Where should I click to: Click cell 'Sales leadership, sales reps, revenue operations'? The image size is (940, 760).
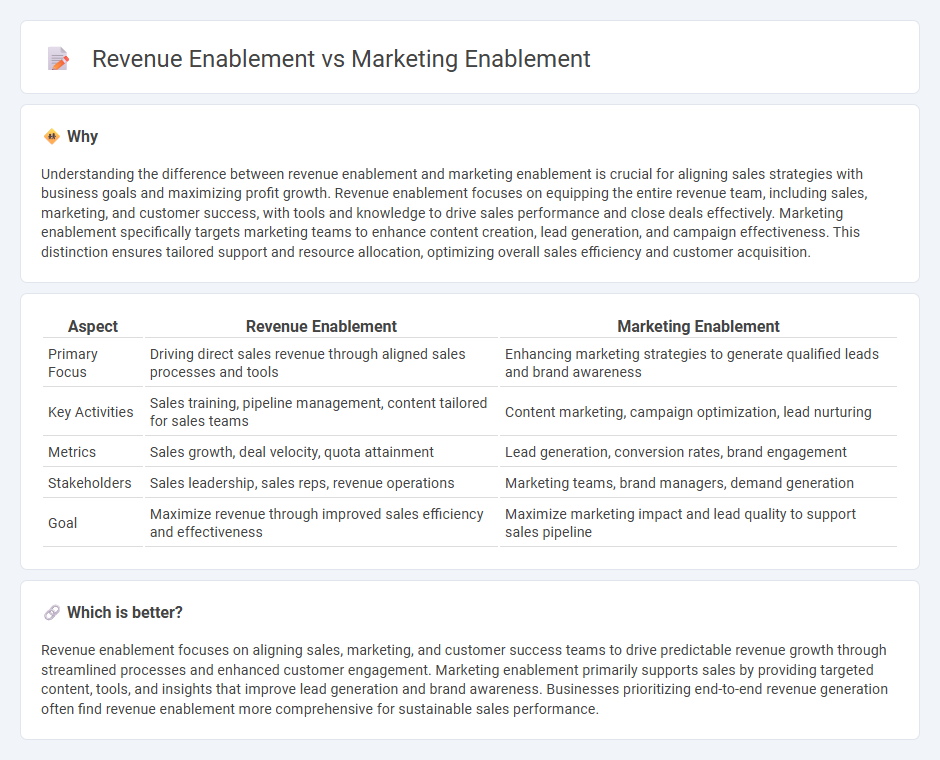point(321,483)
